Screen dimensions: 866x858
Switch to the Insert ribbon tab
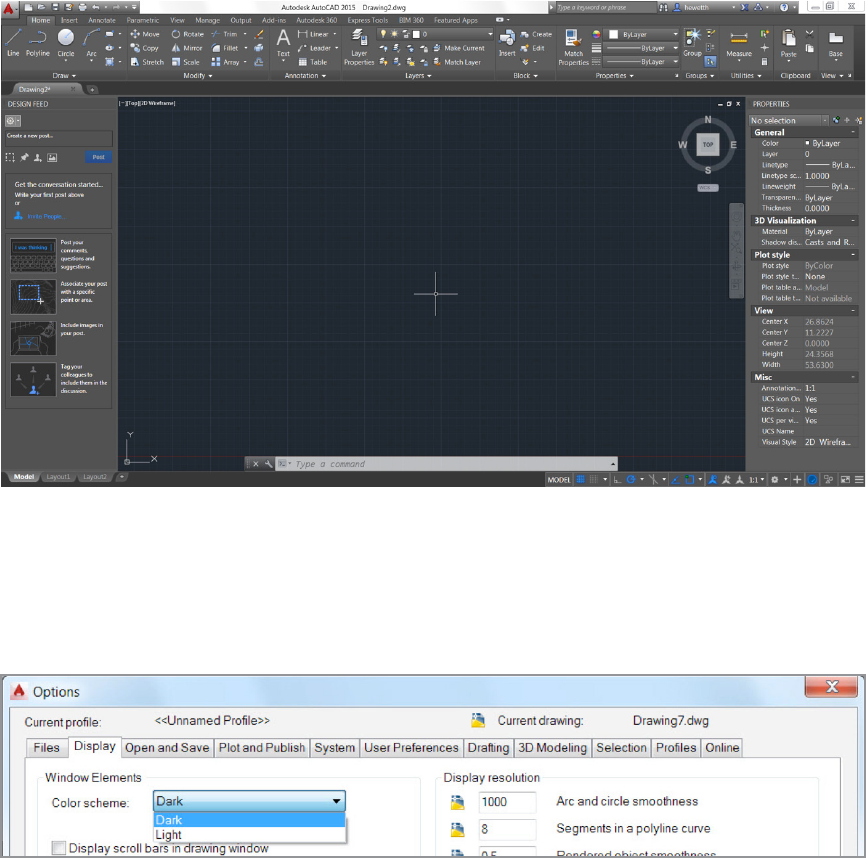(x=69, y=20)
